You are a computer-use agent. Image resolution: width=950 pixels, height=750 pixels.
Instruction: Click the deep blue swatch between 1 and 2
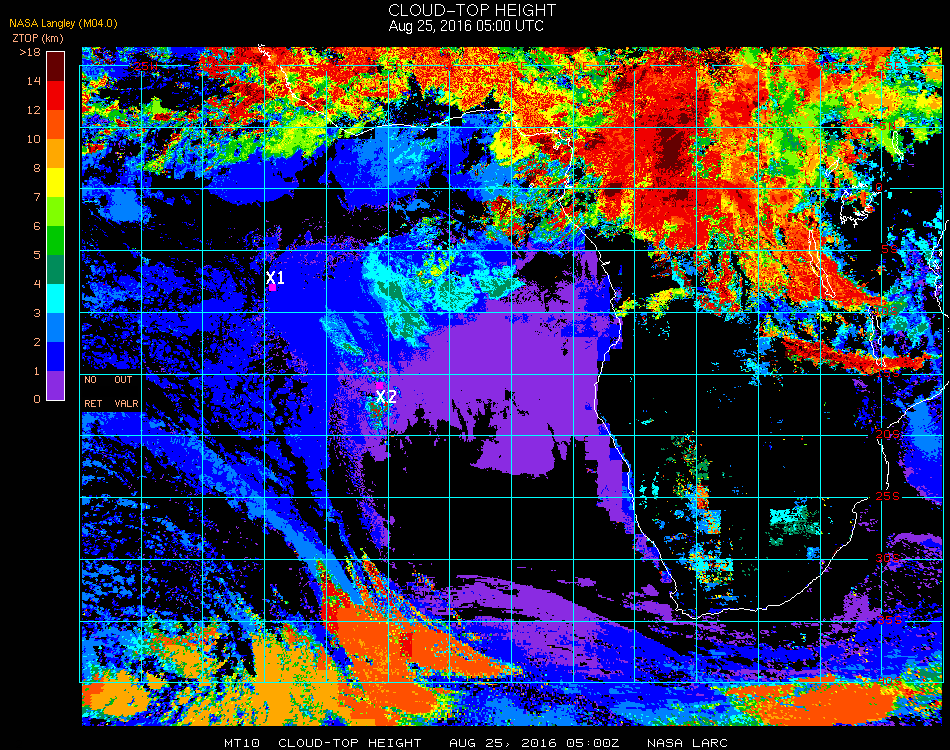click(x=55, y=357)
